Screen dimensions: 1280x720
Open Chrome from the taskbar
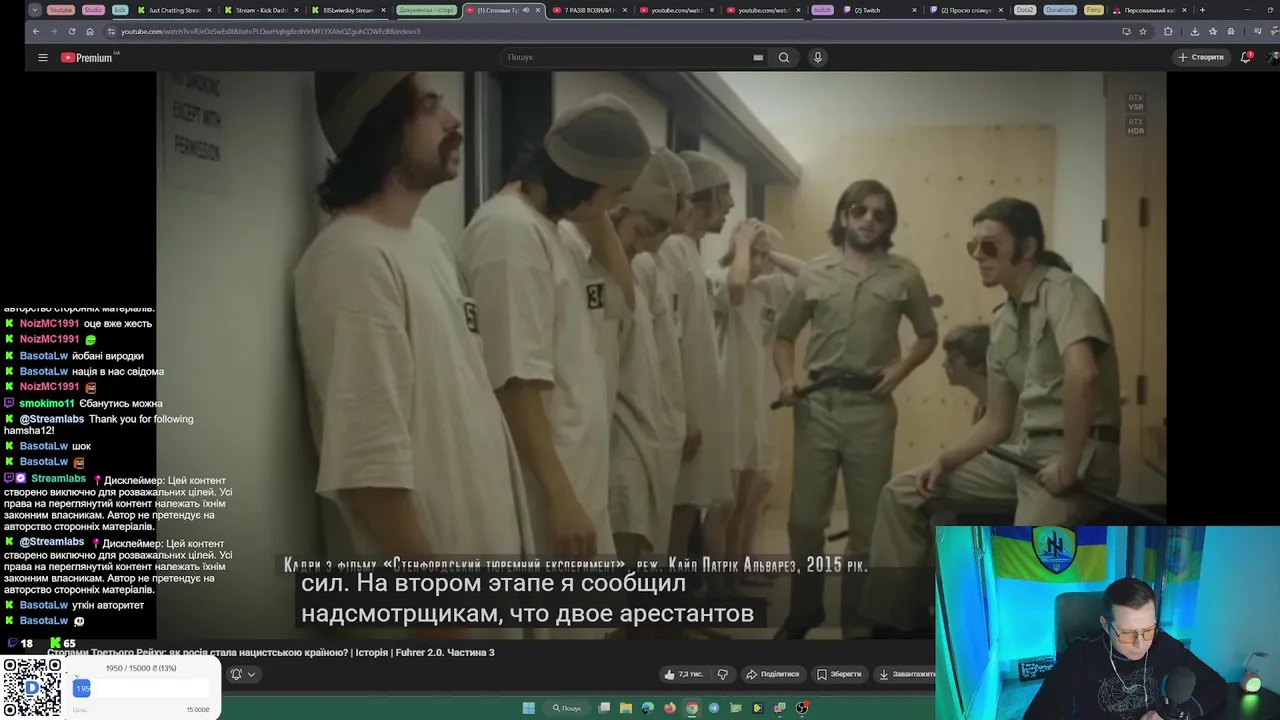(692, 708)
